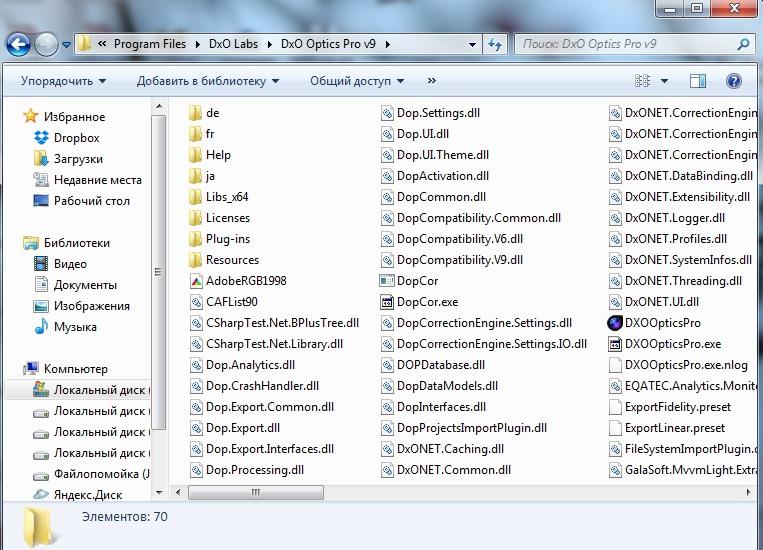Go back with the blue Back arrow
This screenshot has height=550, width=763.
(18, 45)
